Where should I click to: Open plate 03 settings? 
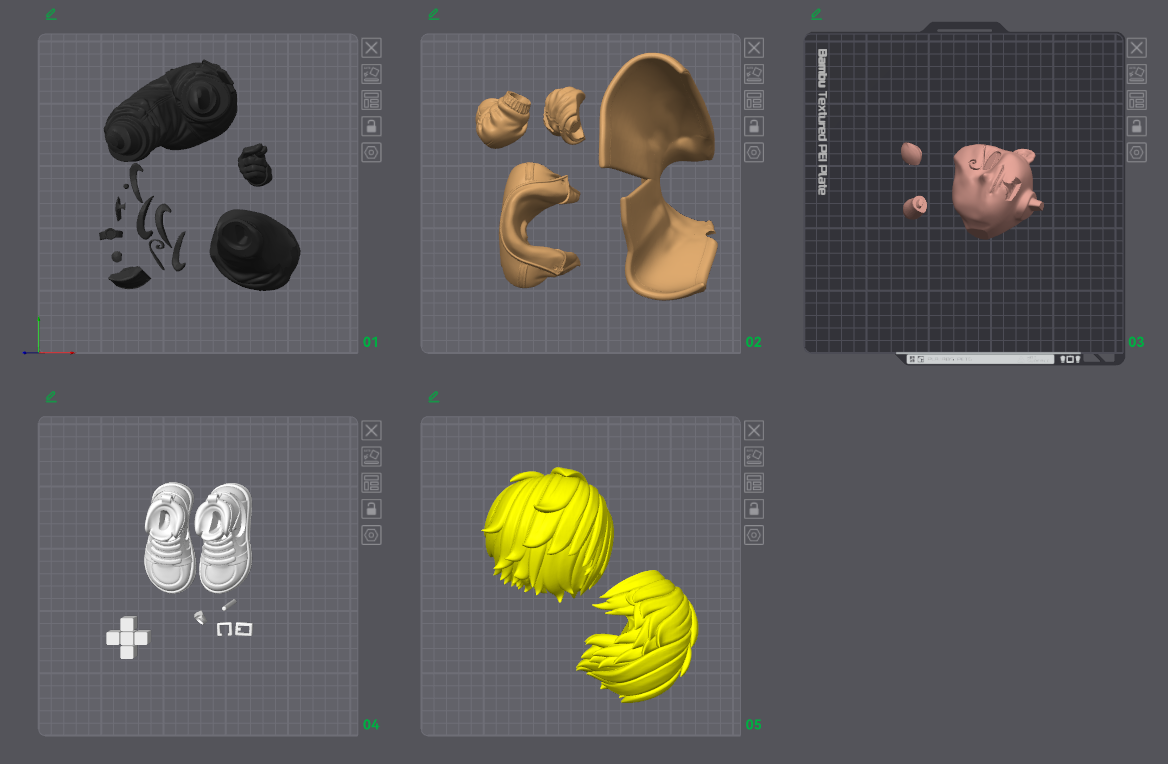1137,153
